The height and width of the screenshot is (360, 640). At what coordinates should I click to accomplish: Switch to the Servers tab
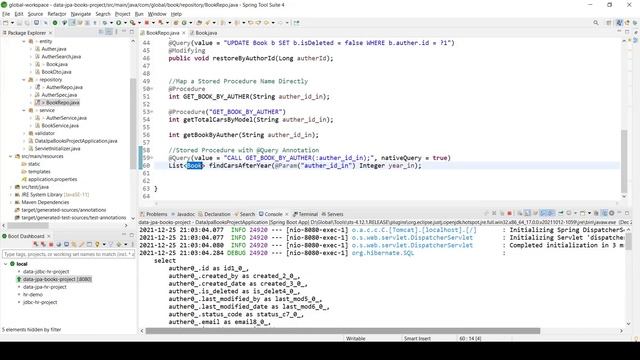coord(332,214)
